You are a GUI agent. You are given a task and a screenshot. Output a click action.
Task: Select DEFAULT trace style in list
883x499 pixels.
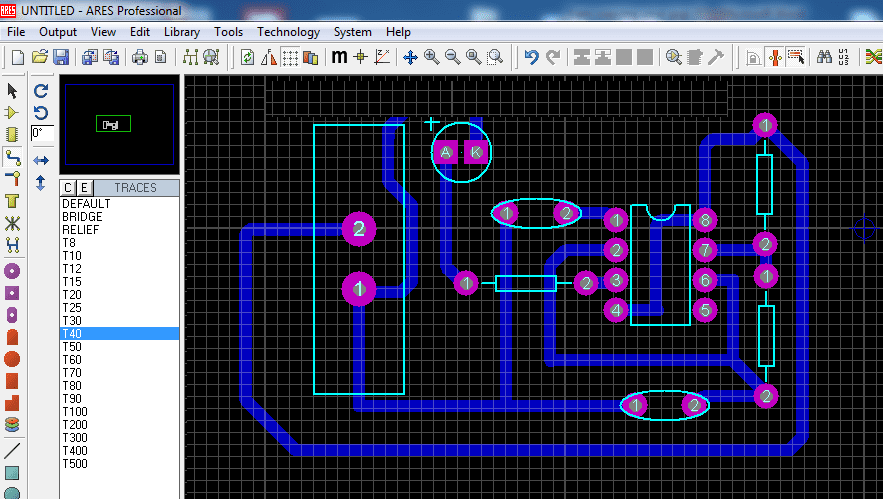86,203
